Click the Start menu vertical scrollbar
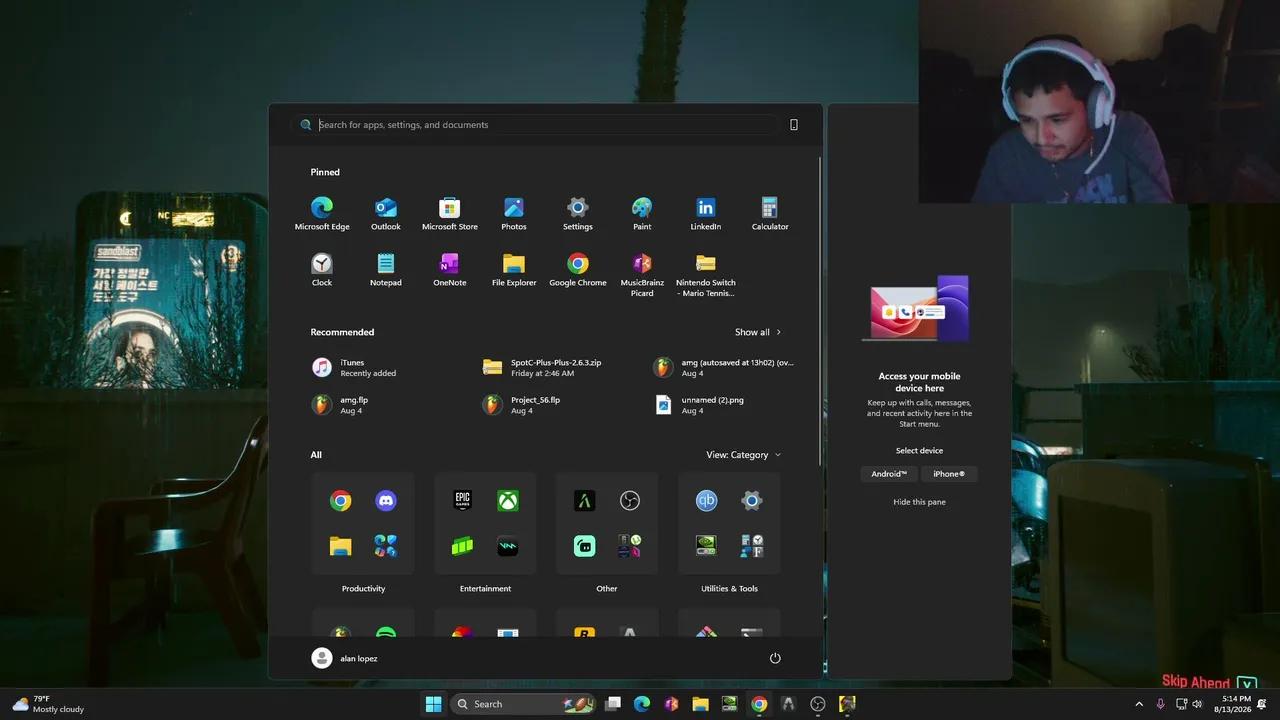The height and width of the screenshot is (720, 1280). pos(820,310)
